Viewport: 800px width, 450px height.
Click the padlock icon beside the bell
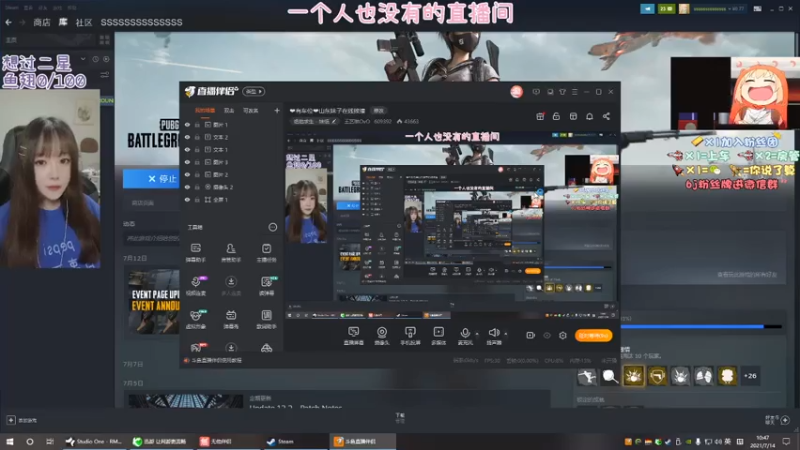click(556, 116)
